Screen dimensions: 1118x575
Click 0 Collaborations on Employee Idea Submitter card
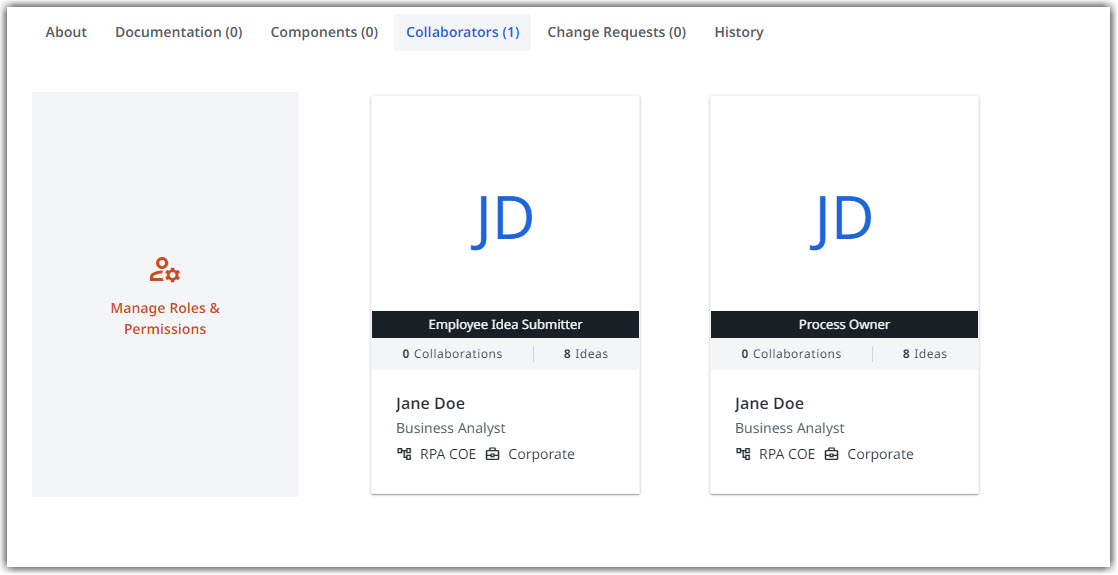coord(452,354)
